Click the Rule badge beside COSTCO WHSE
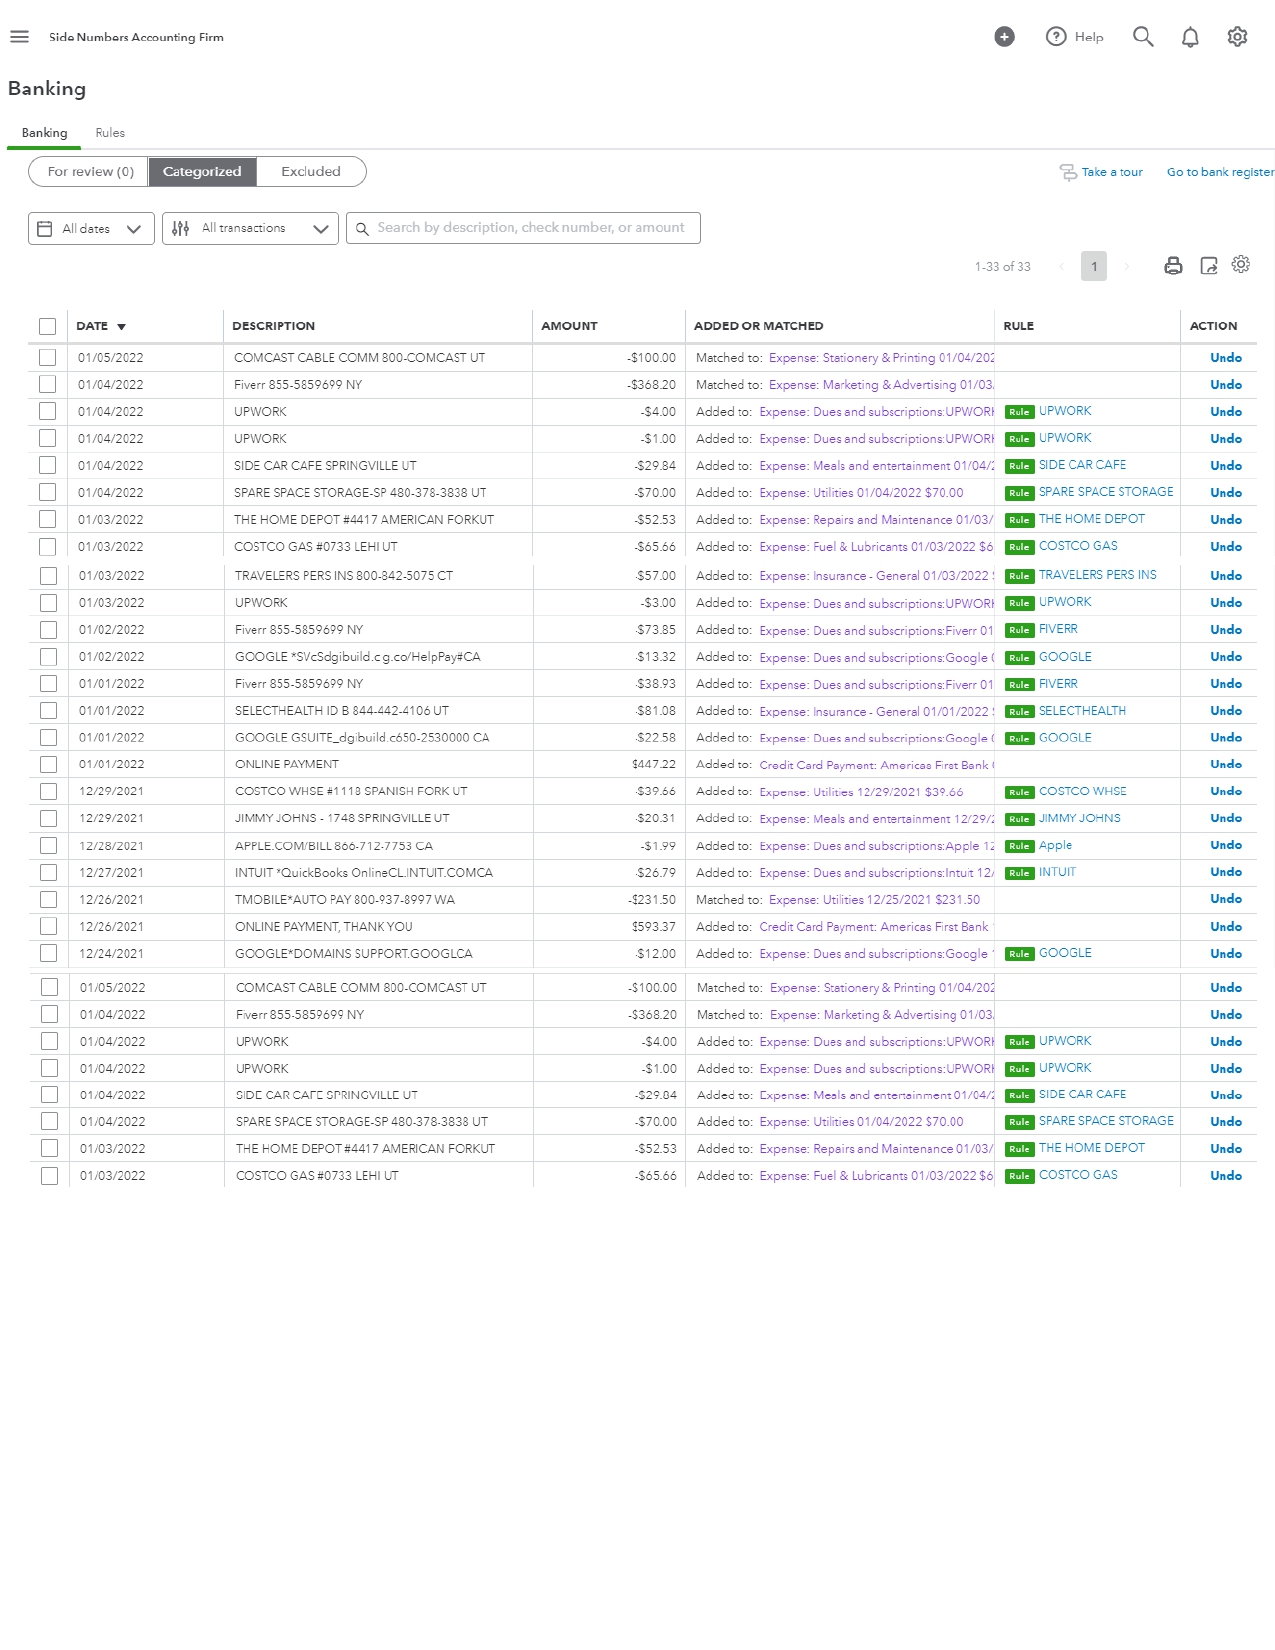1275x1650 pixels. [1019, 792]
